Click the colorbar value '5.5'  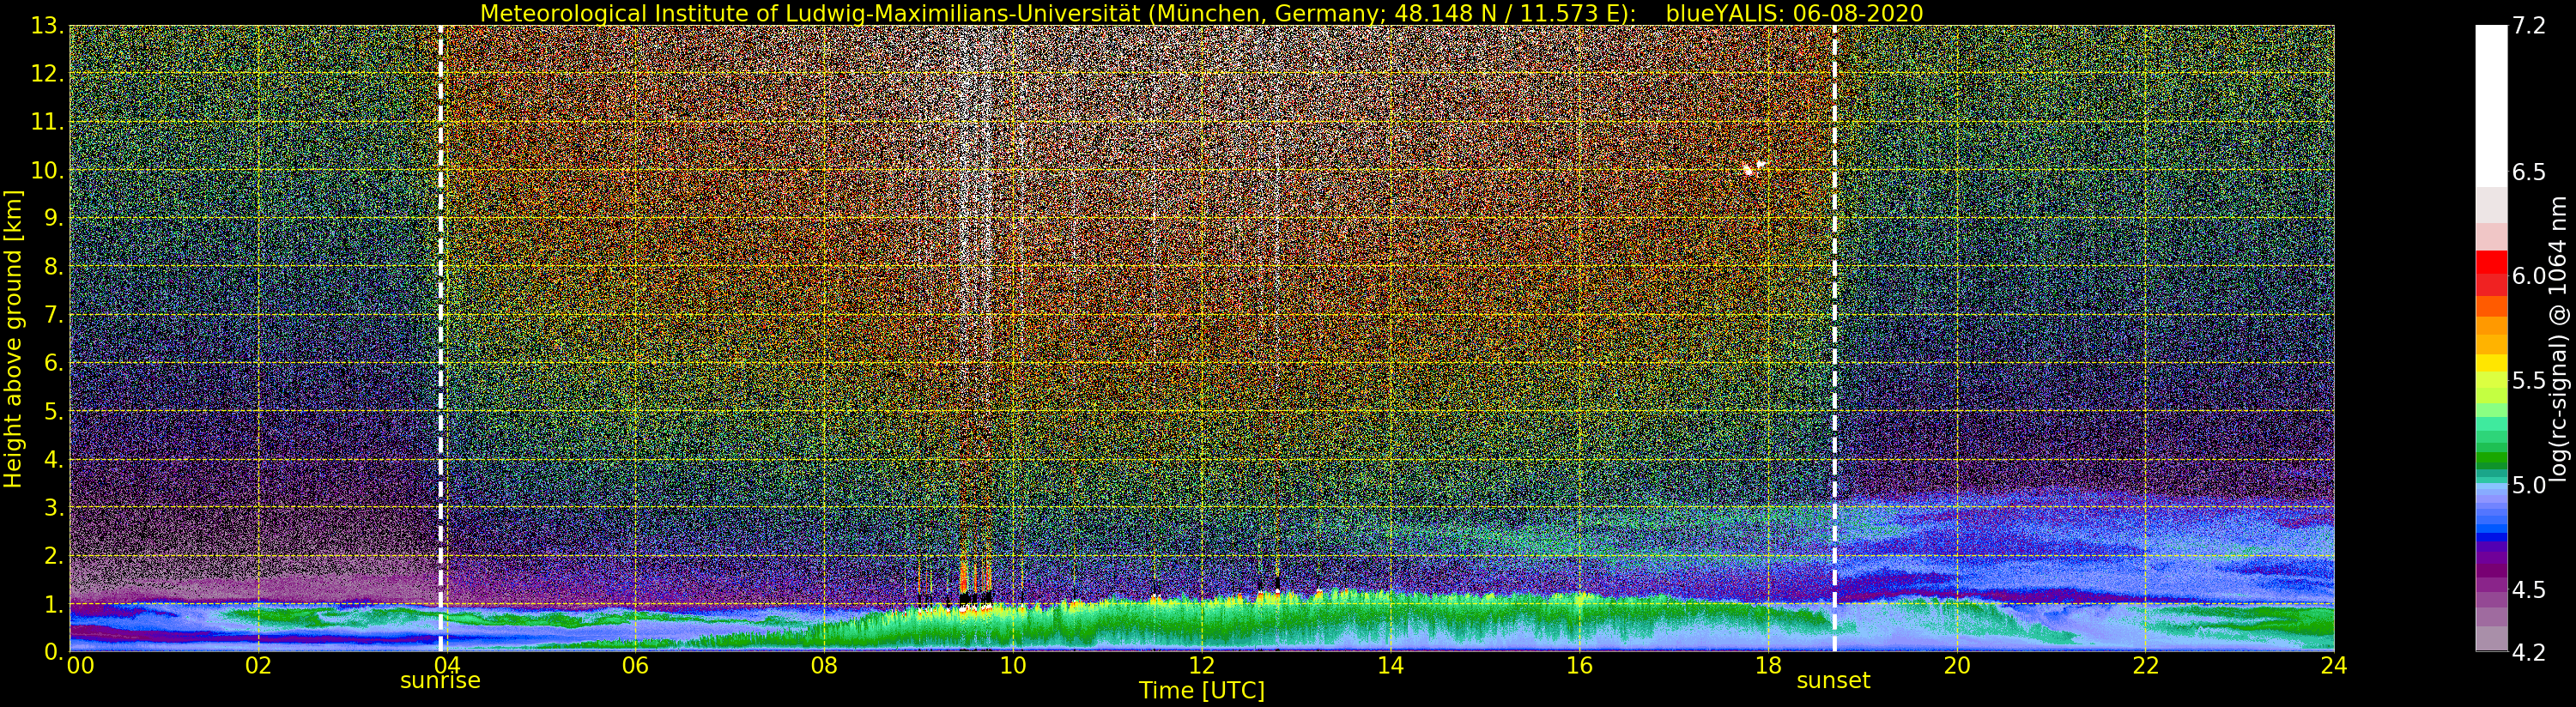click(x=2529, y=381)
